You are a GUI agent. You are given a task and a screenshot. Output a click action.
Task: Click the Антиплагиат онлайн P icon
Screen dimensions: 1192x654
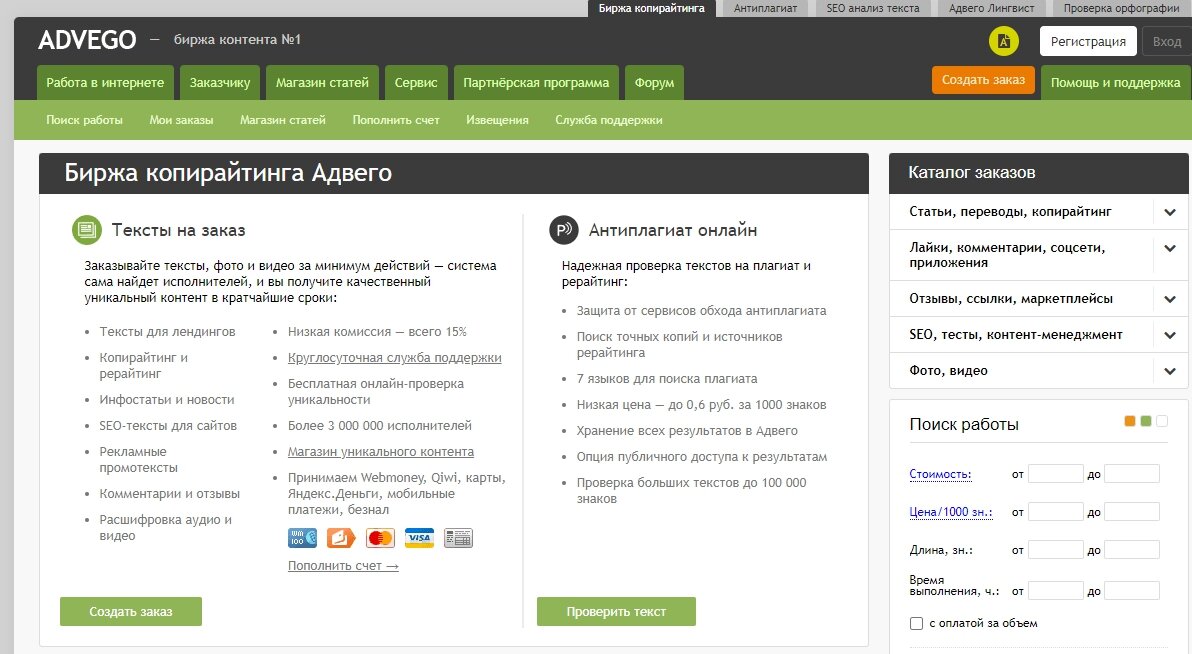[564, 230]
